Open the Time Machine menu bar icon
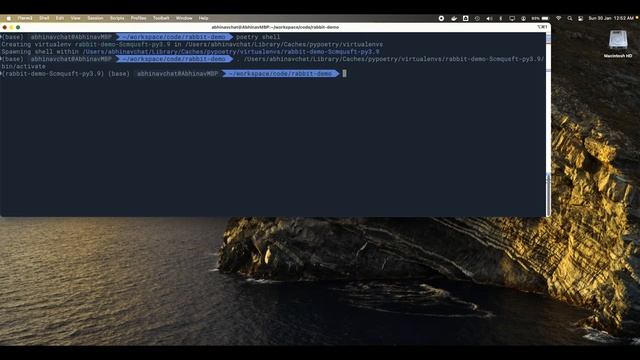The width and height of the screenshot is (640, 360). pyautogui.click(x=477, y=18)
